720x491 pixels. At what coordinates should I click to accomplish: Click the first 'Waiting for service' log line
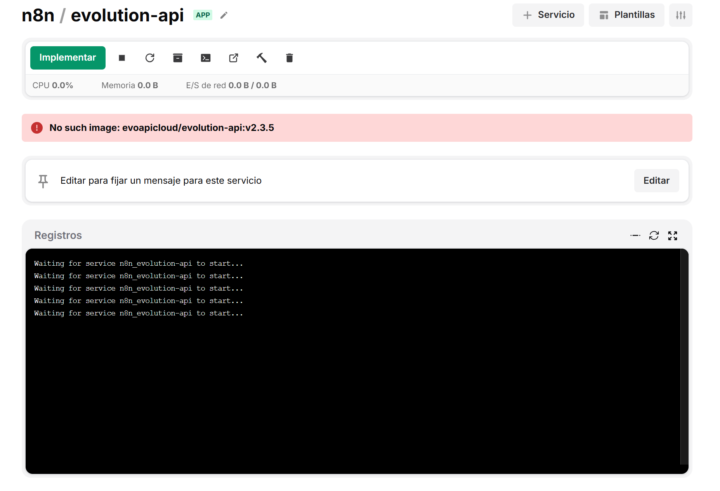138,264
